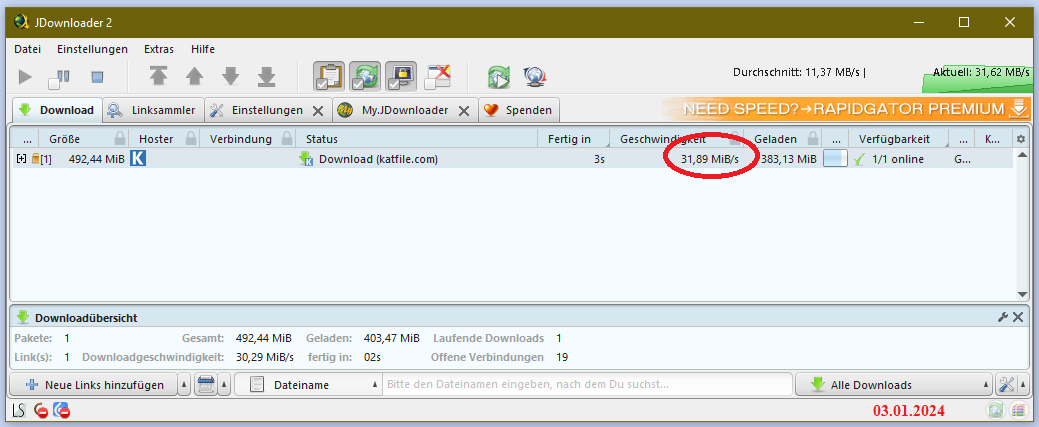This screenshot has height=427, width=1039.
Task: Open the Alle Downloads view dropdown
Action: coord(894,385)
